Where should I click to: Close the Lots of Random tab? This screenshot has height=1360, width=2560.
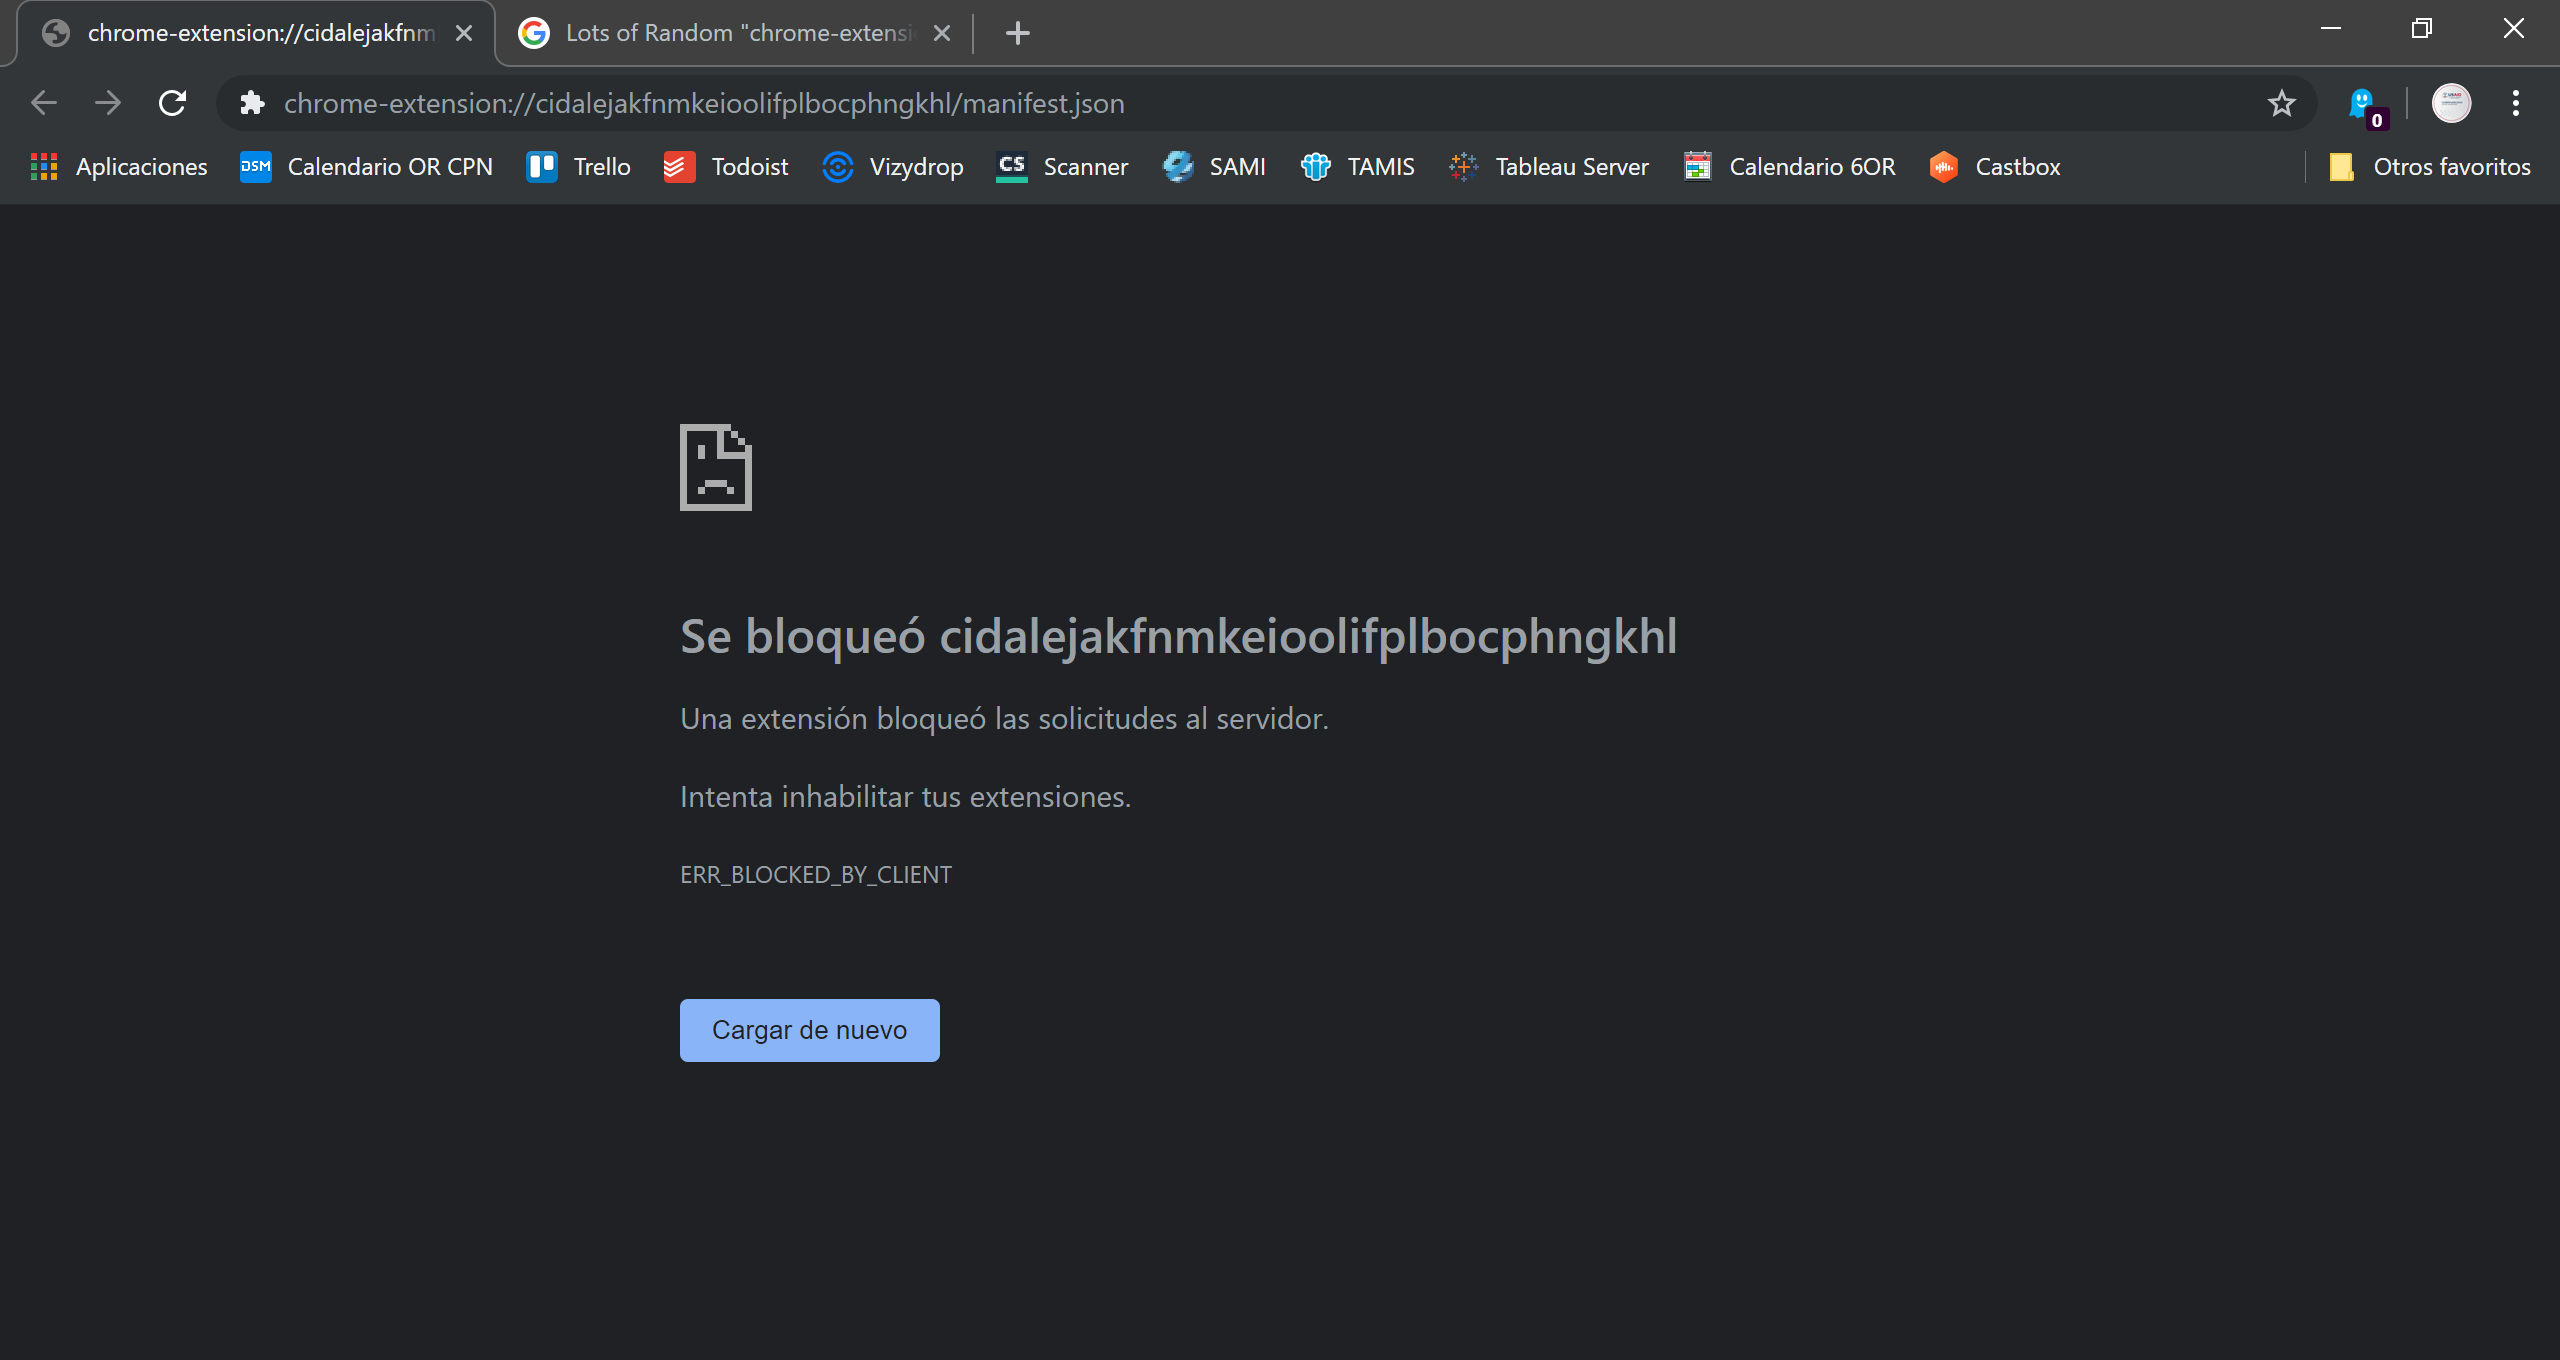941,33
